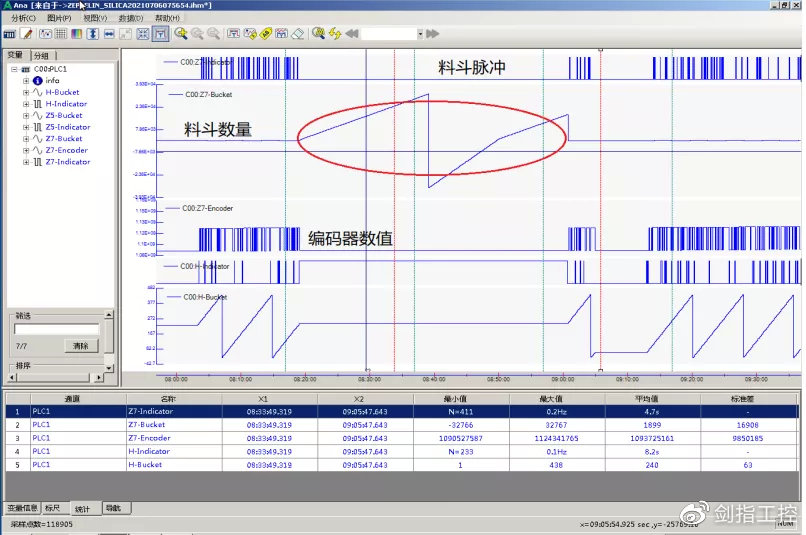Expand the info tree node
The height and width of the screenshot is (535, 806).
[x=26, y=81]
